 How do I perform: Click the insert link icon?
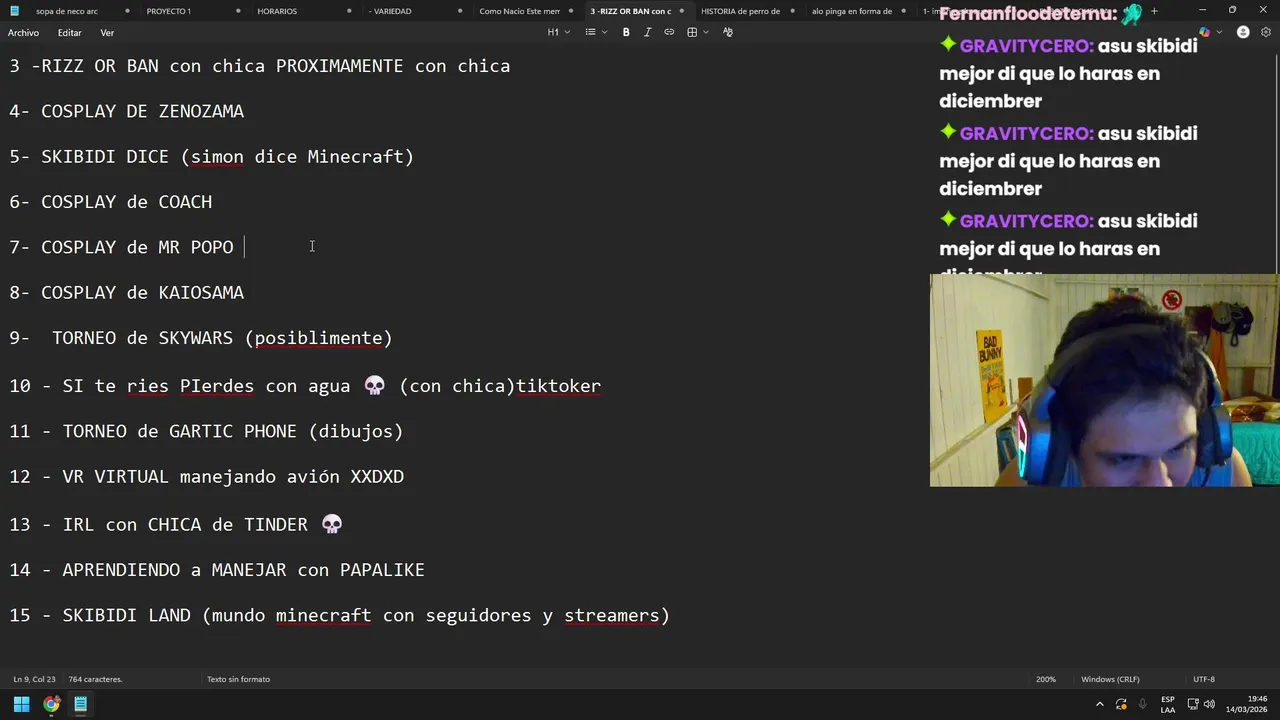(669, 32)
